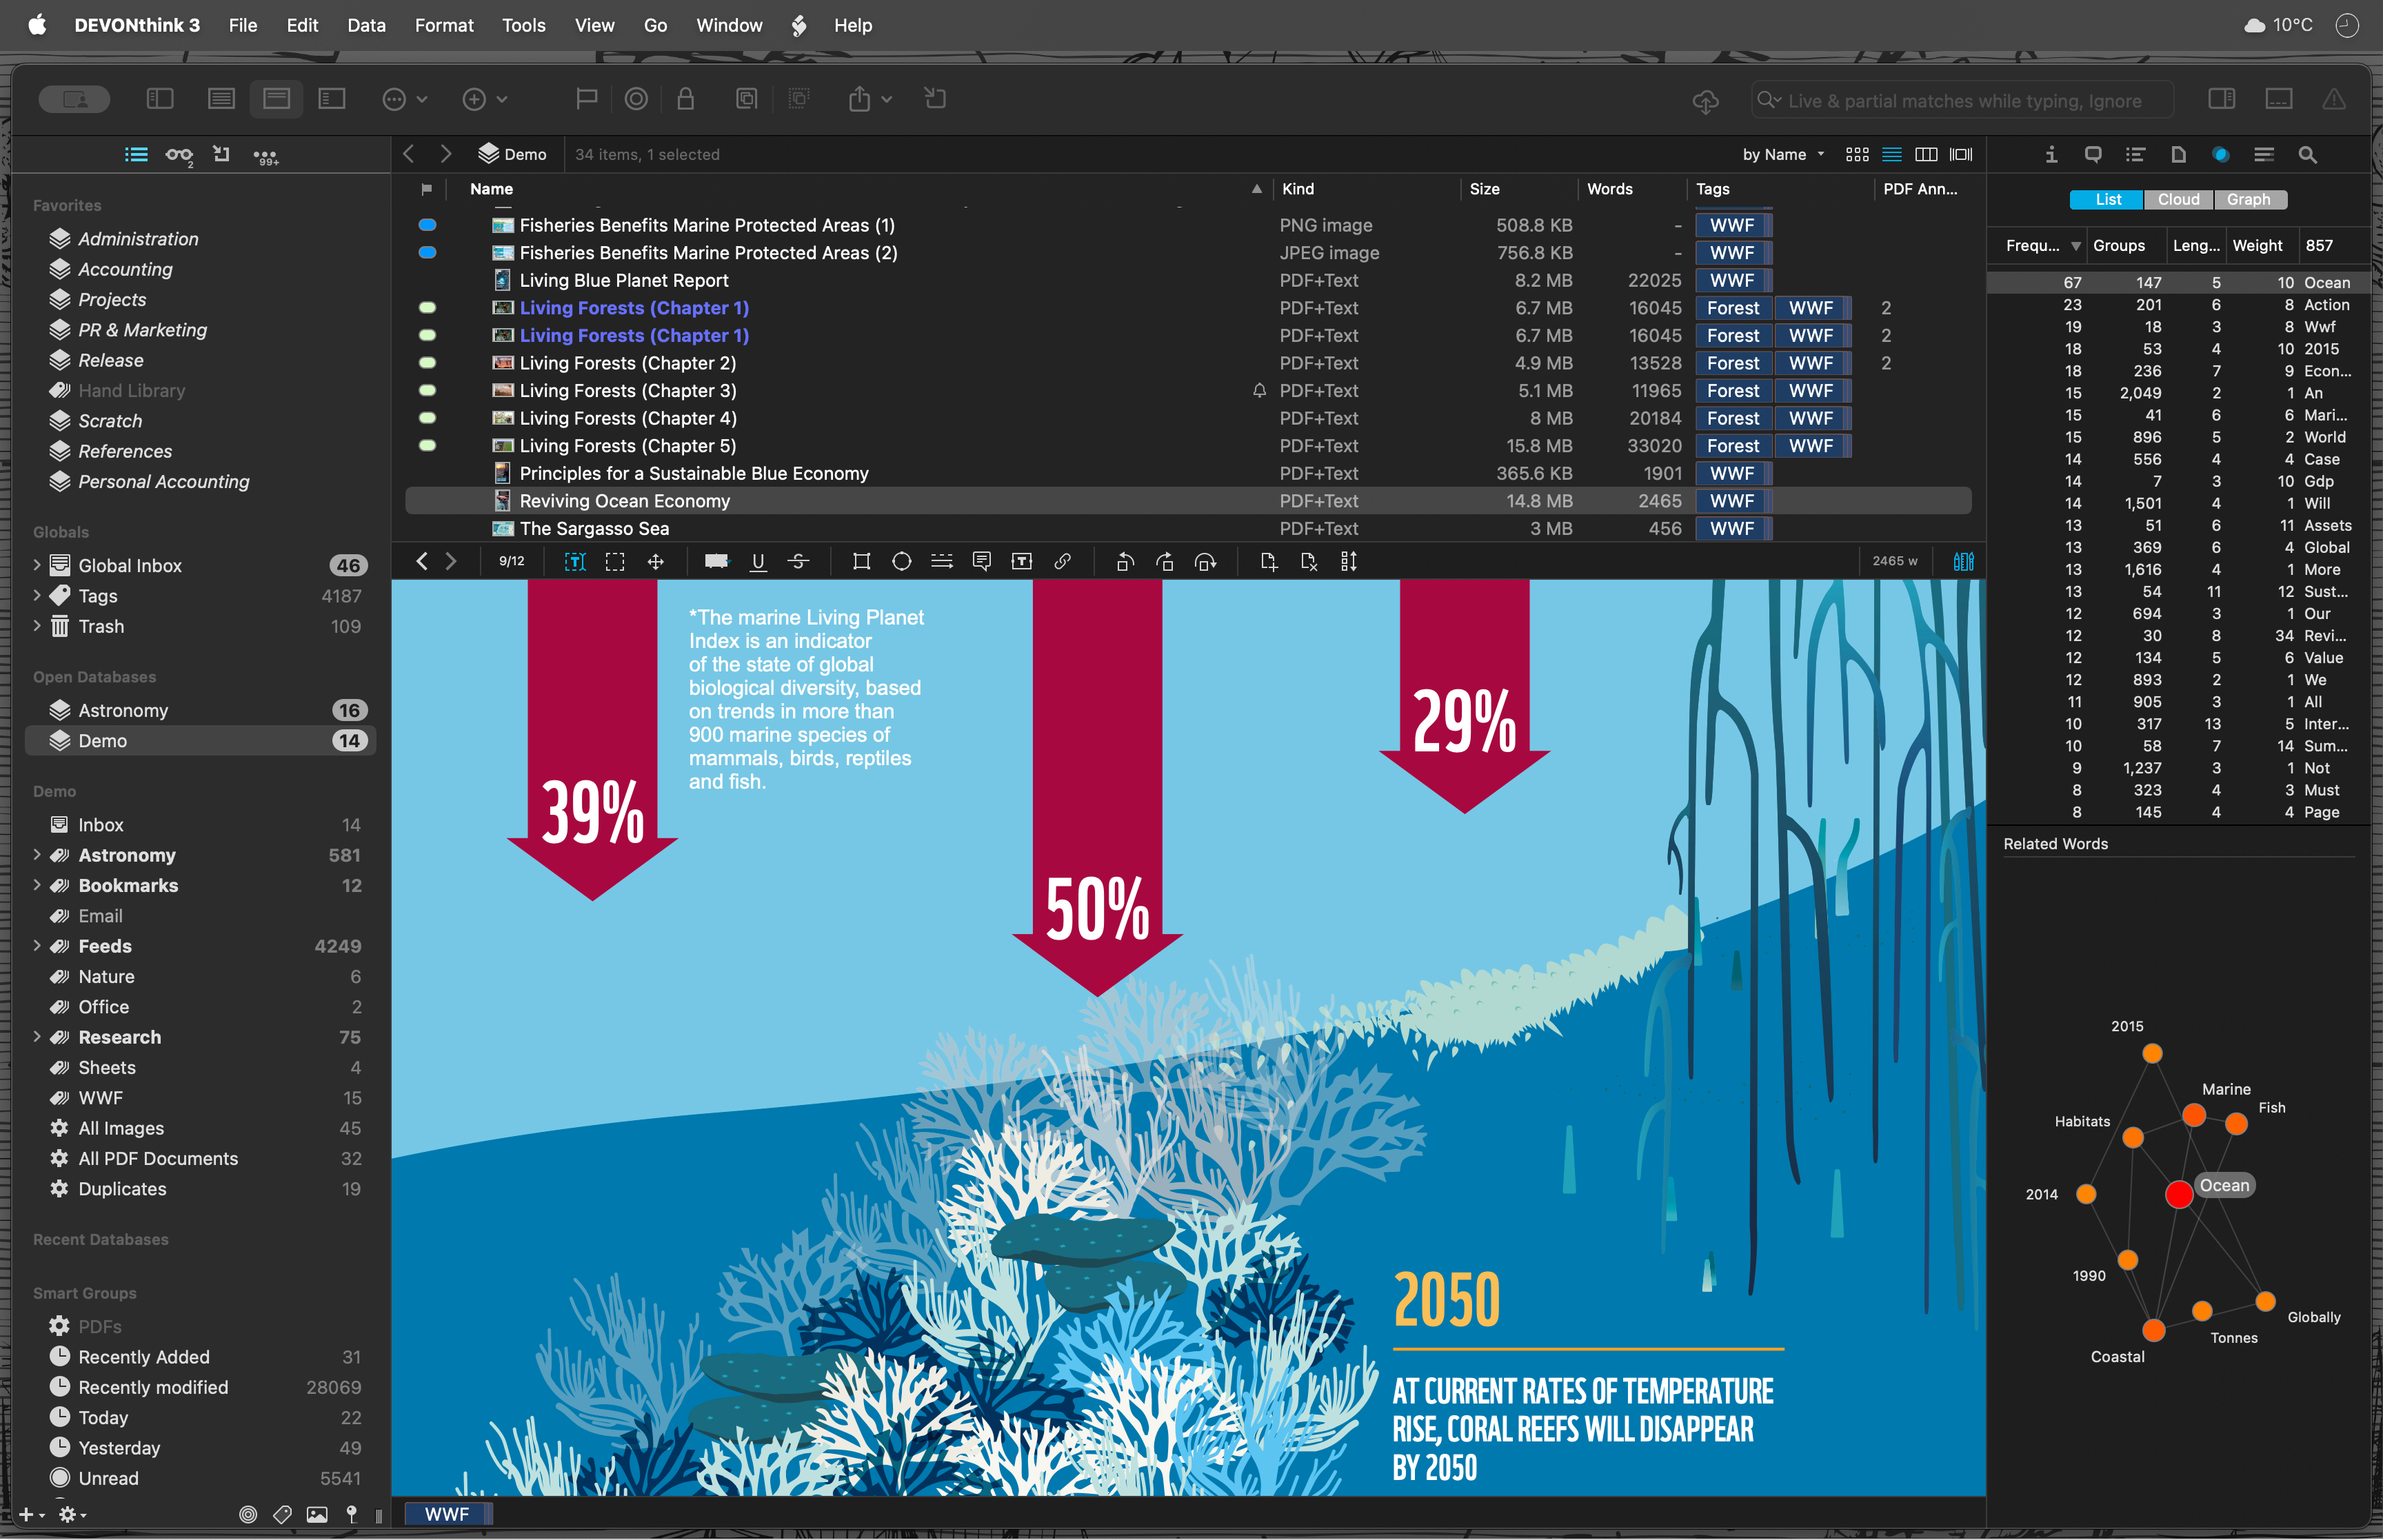This screenshot has width=2383, height=1540.
Task: Click green label of Living Forests (Chapter 2)
Action: pos(427,363)
